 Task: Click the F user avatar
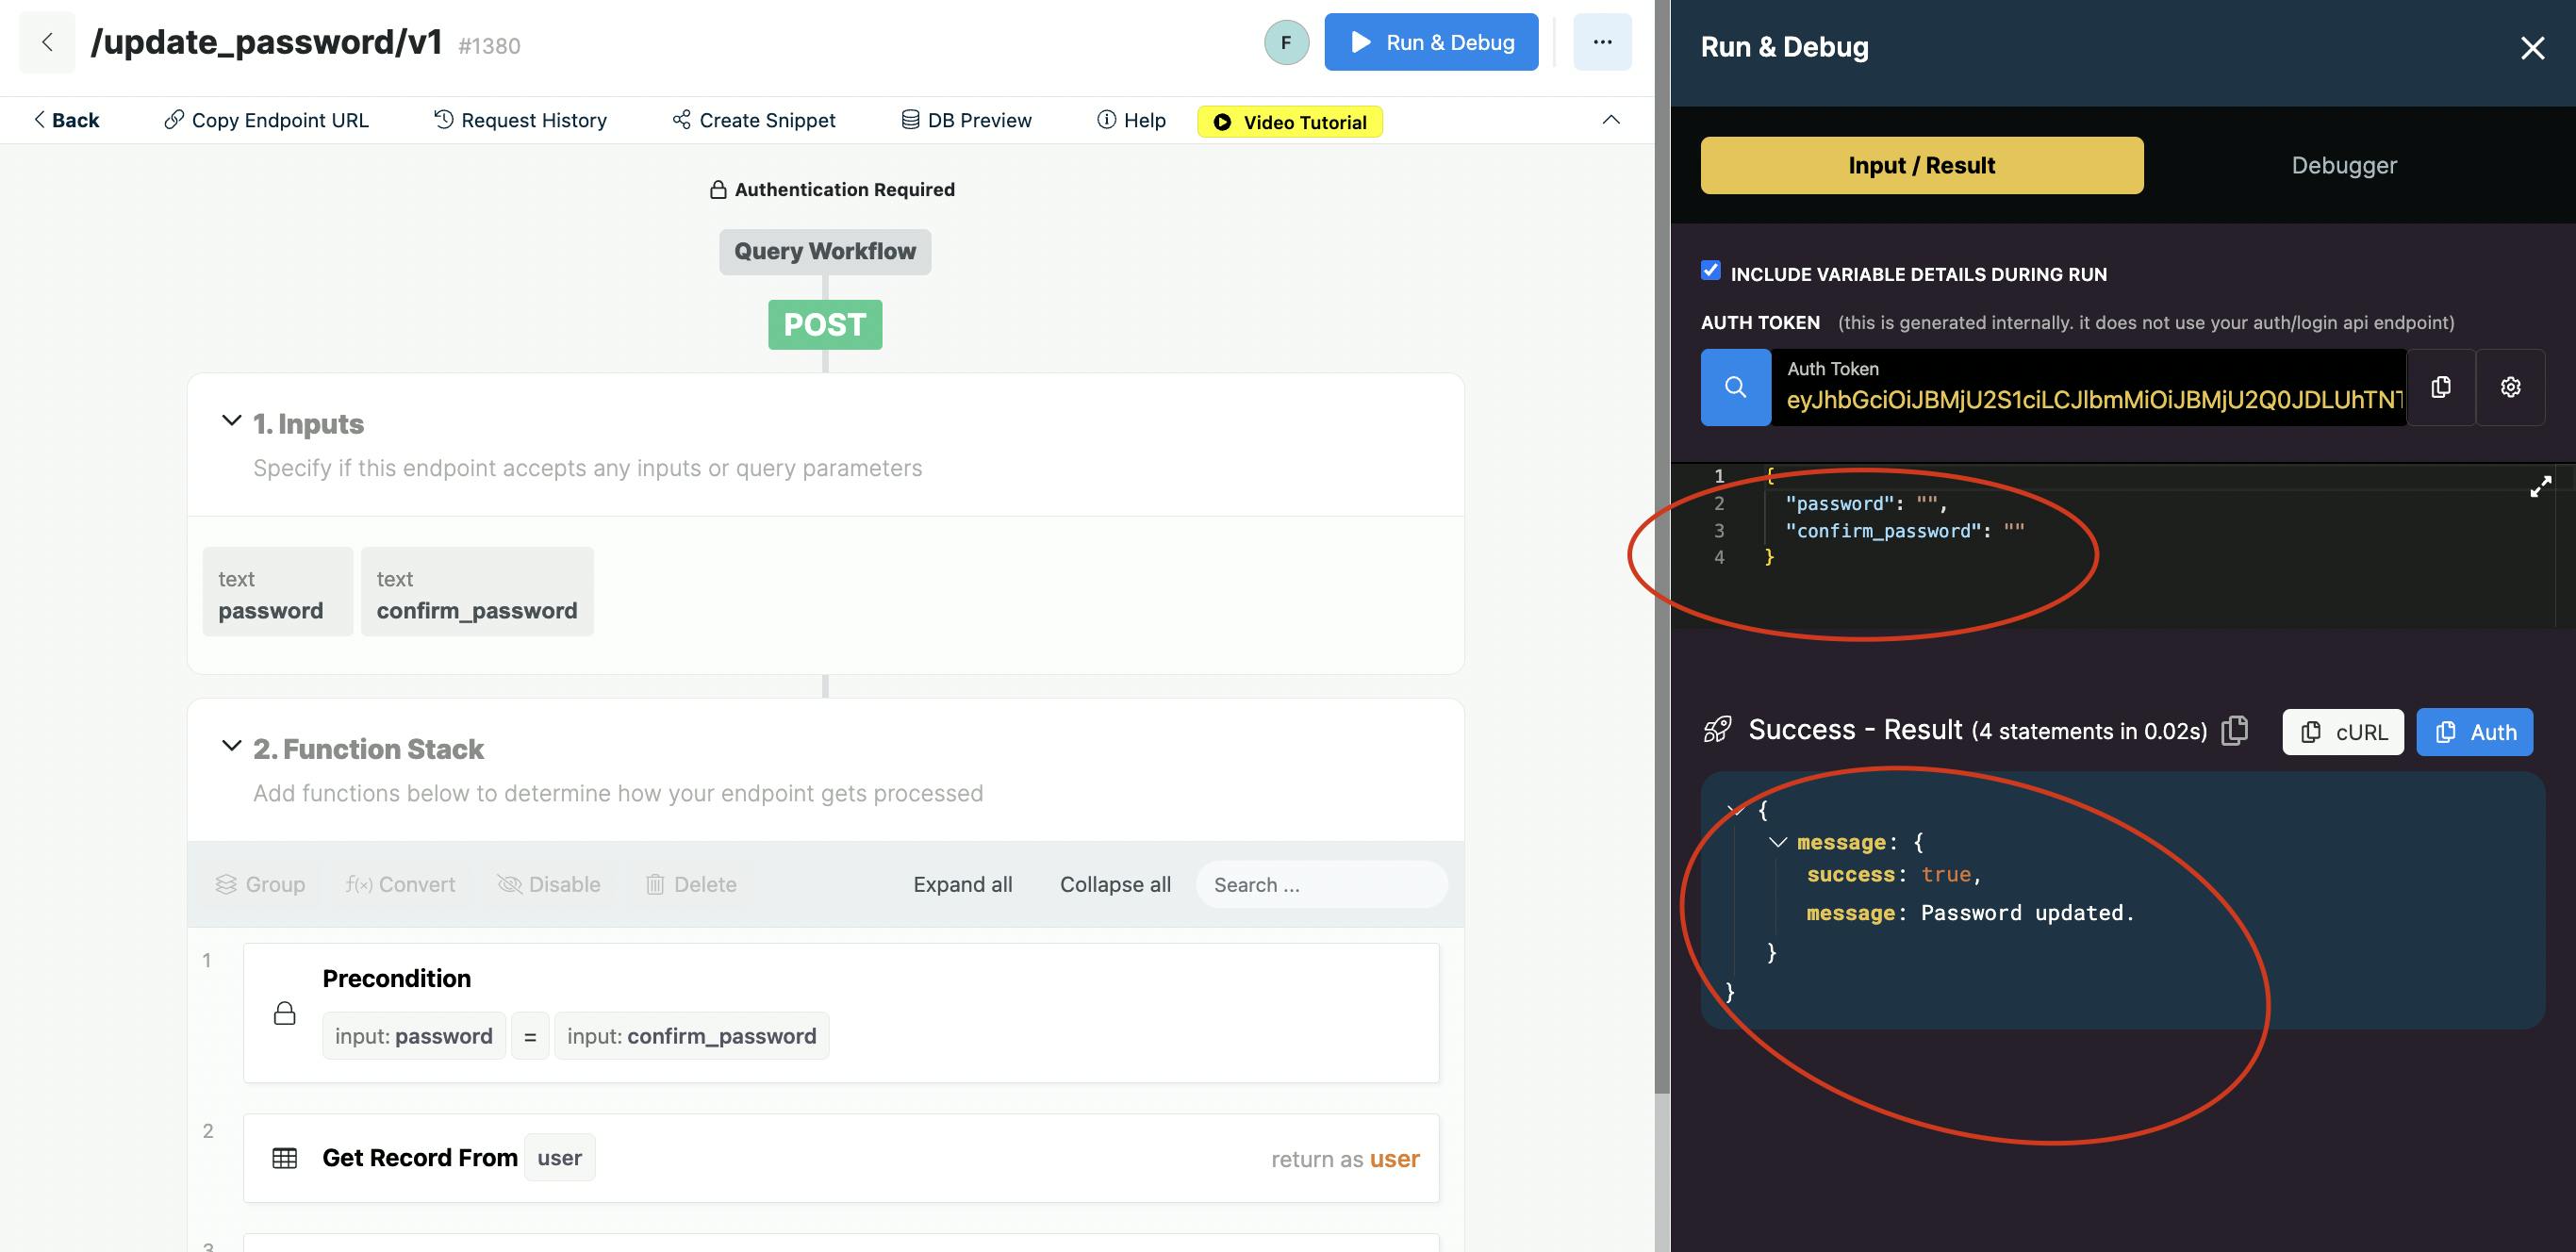(x=1286, y=42)
